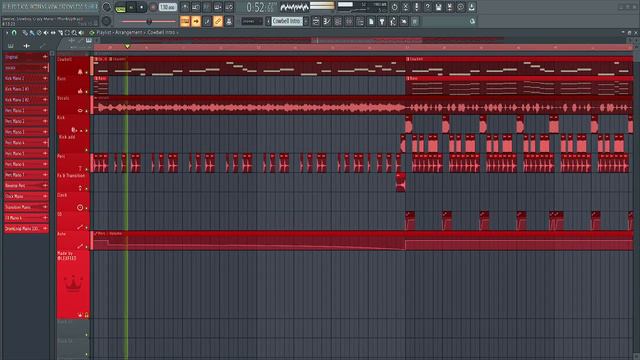Click the first icon right of pattern selector
640x360 pixels.
(316, 21)
